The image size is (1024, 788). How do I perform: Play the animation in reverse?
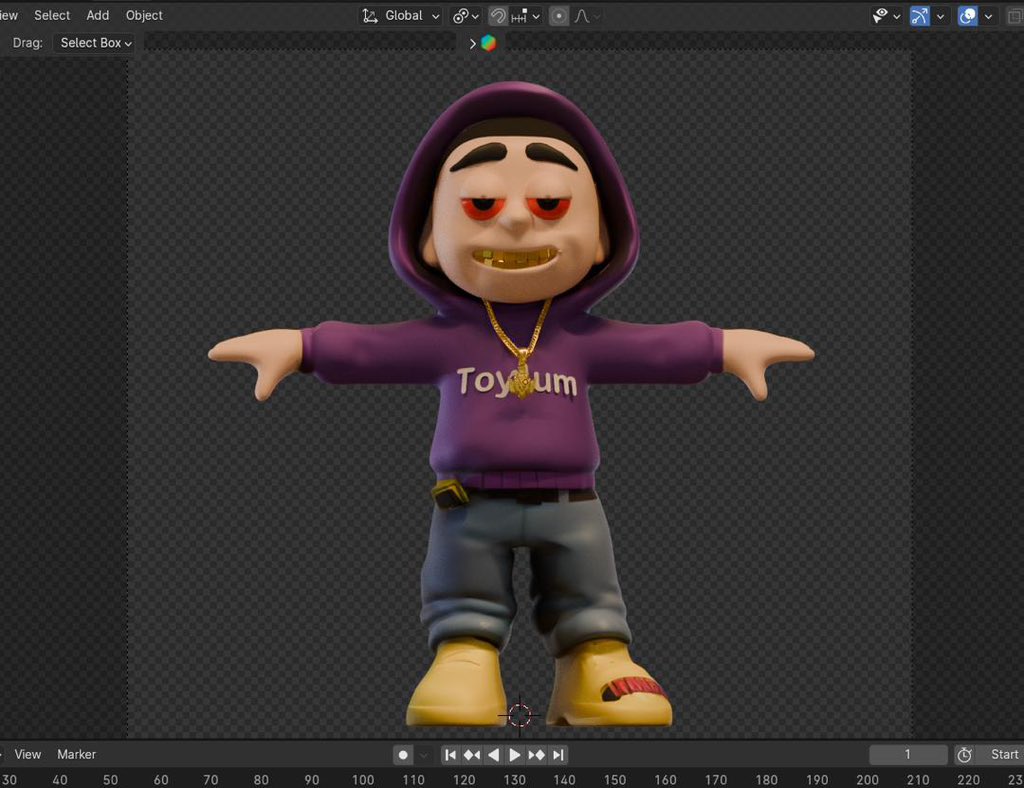(x=494, y=755)
